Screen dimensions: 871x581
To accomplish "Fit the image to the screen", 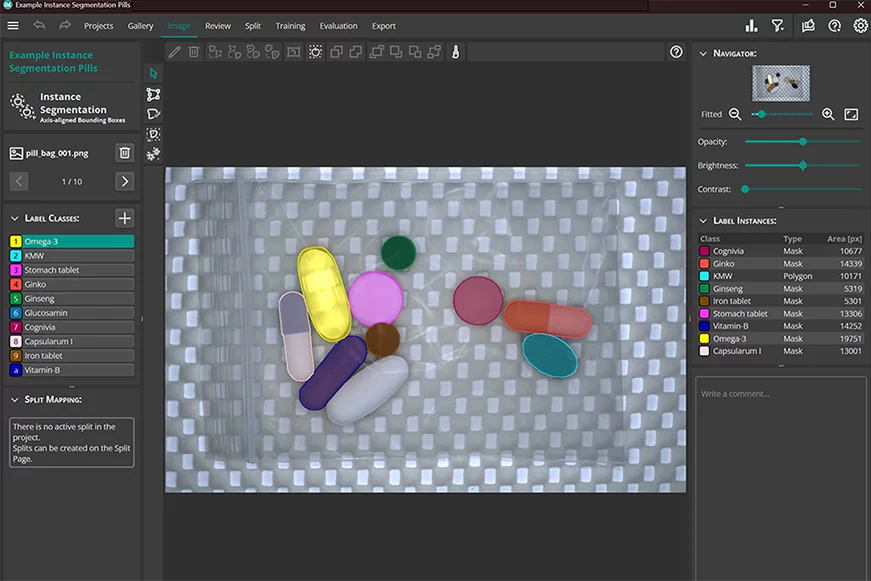I will pos(852,115).
